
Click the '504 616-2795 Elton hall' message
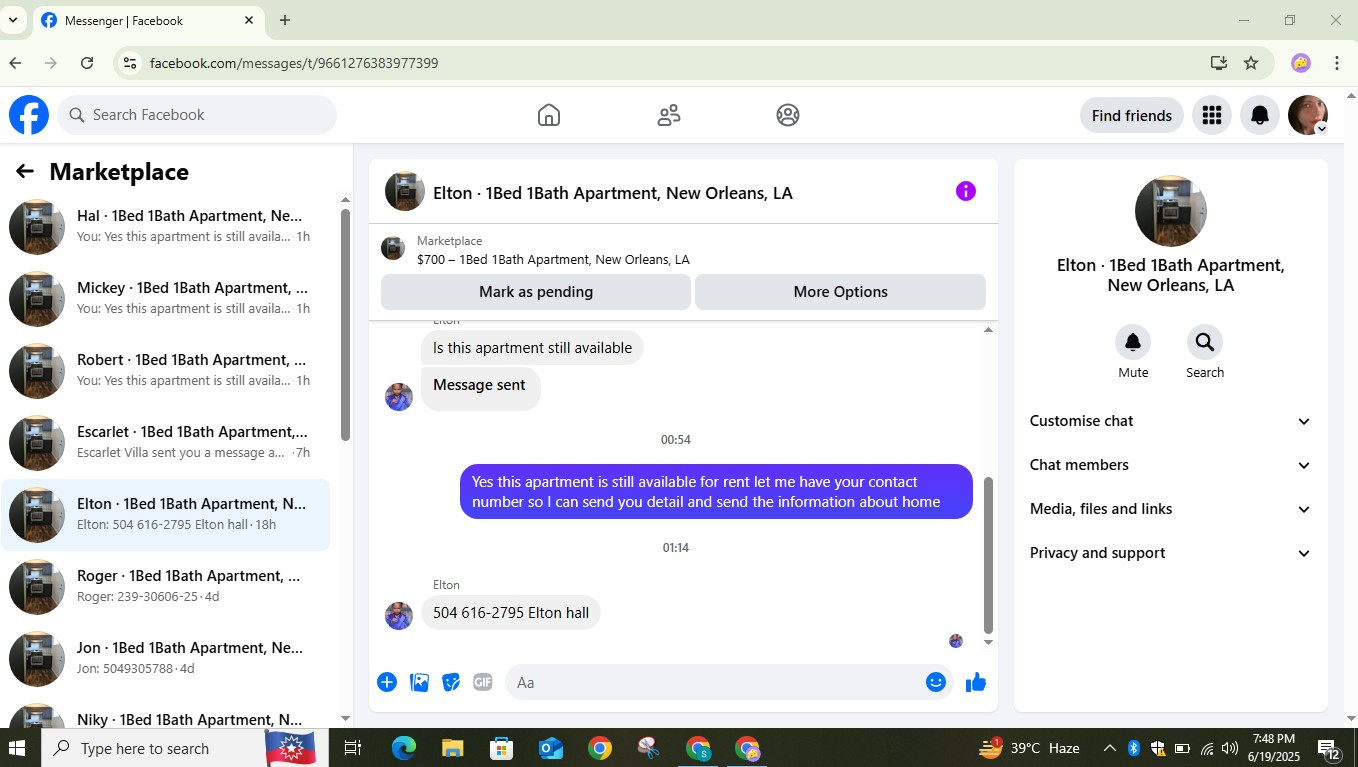(x=511, y=613)
